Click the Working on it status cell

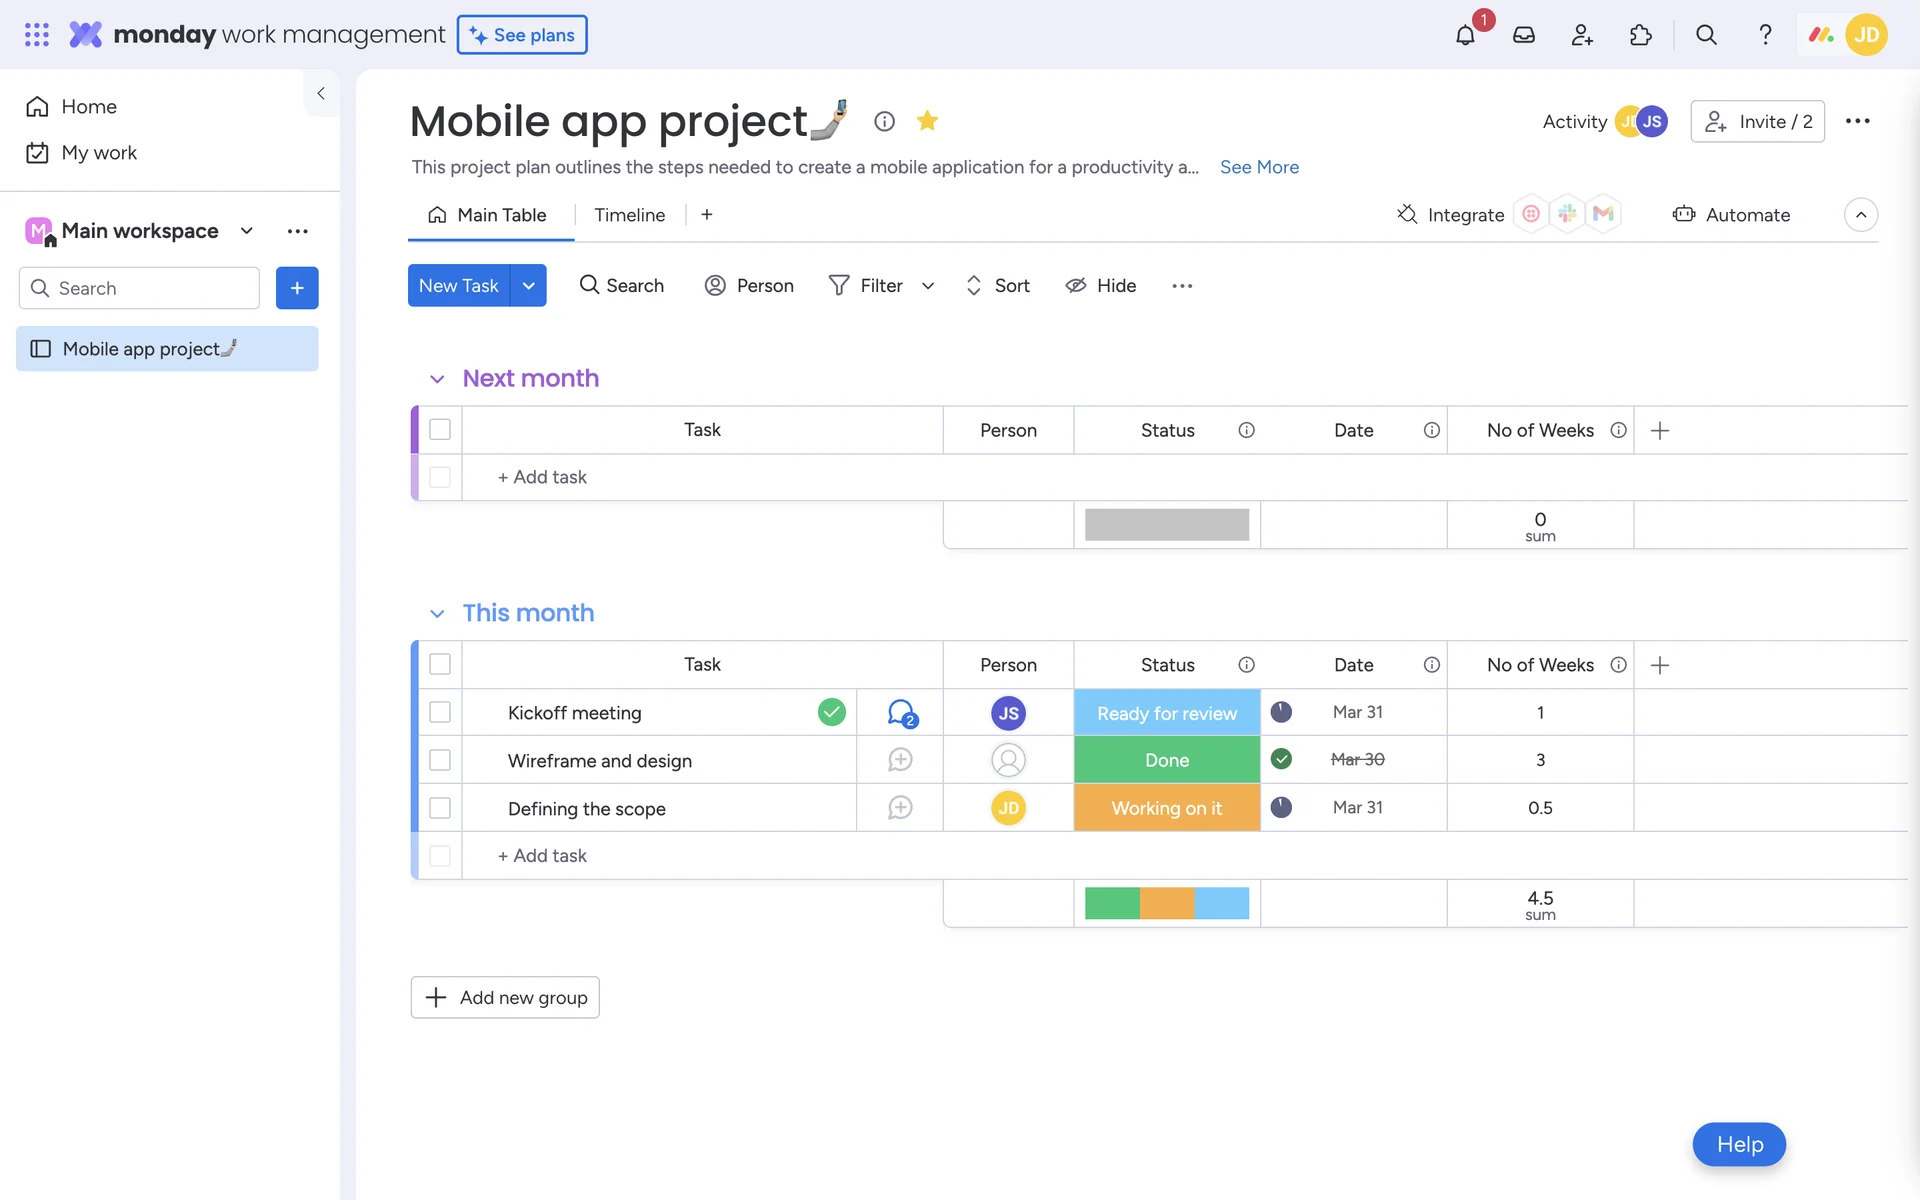pyautogui.click(x=1166, y=808)
